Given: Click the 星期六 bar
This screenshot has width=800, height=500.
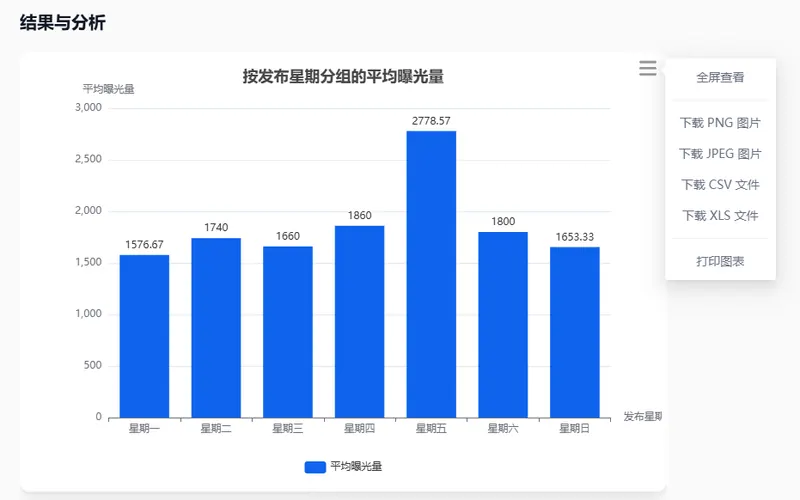Looking at the screenshot, I should tap(503, 325).
